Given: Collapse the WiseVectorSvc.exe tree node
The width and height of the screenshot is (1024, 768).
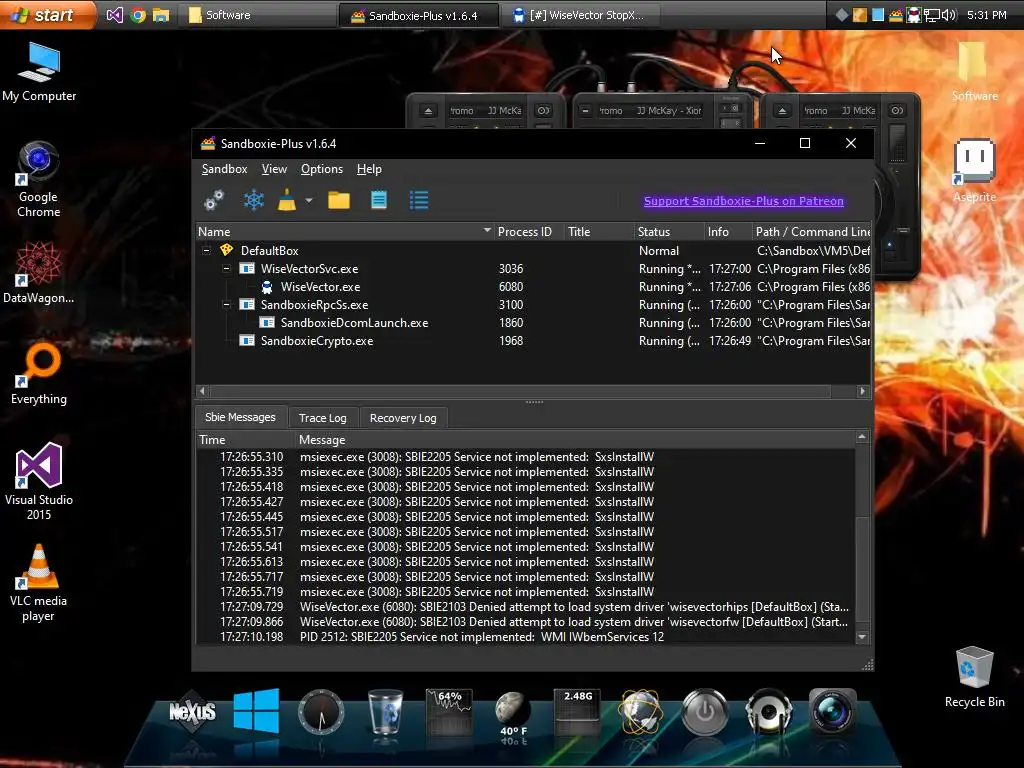Looking at the screenshot, I should point(227,268).
